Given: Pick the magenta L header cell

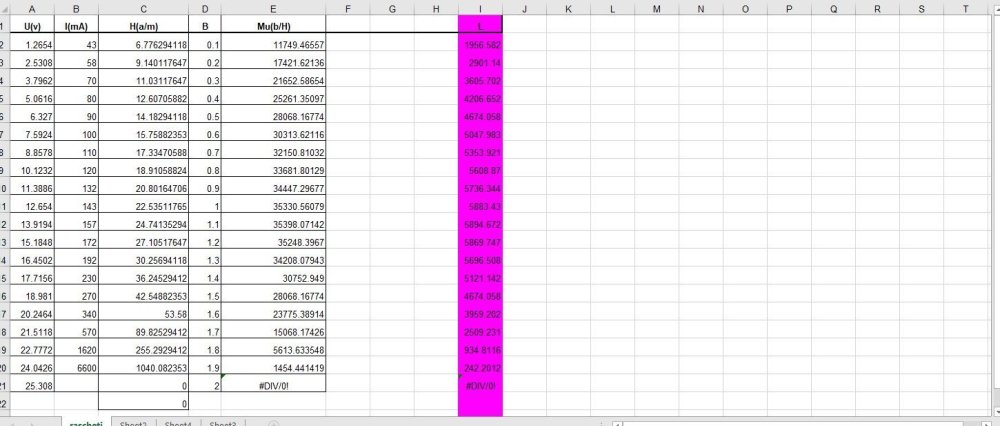Looking at the screenshot, I should [480, 25].
